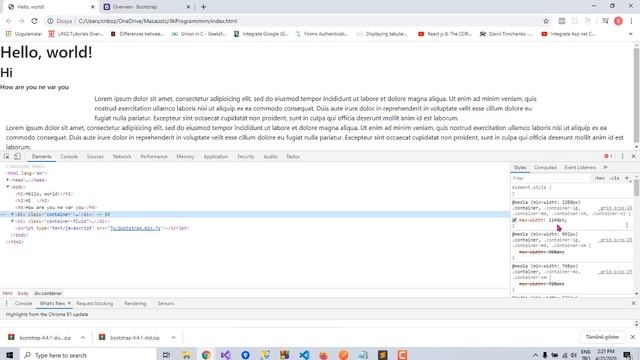Click the red error count indicator in DevTools
This screenshot has height=360, width=640.
point(608,156)
